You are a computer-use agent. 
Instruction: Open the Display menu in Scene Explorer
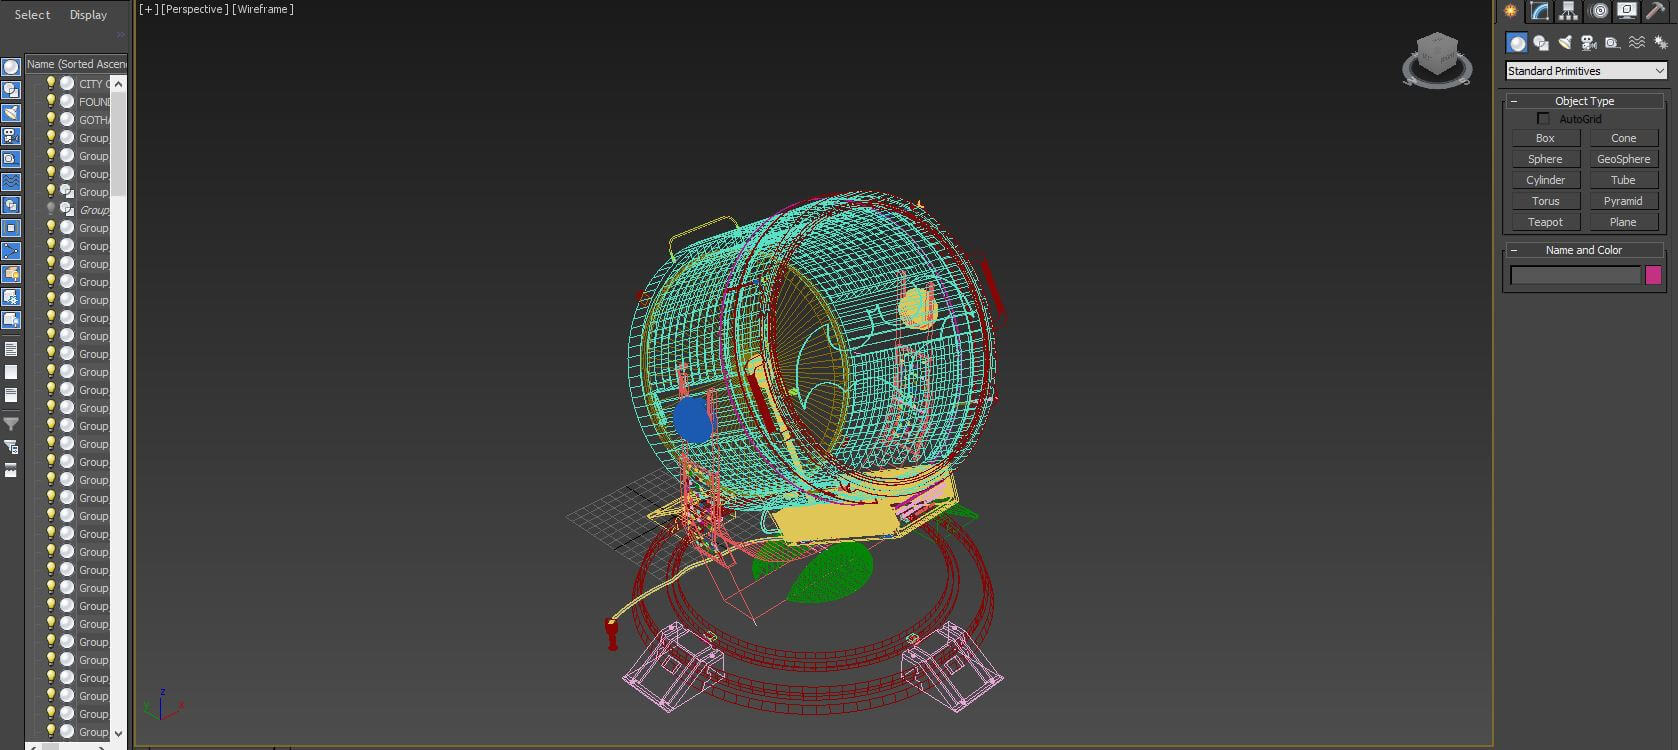[88, 15]
